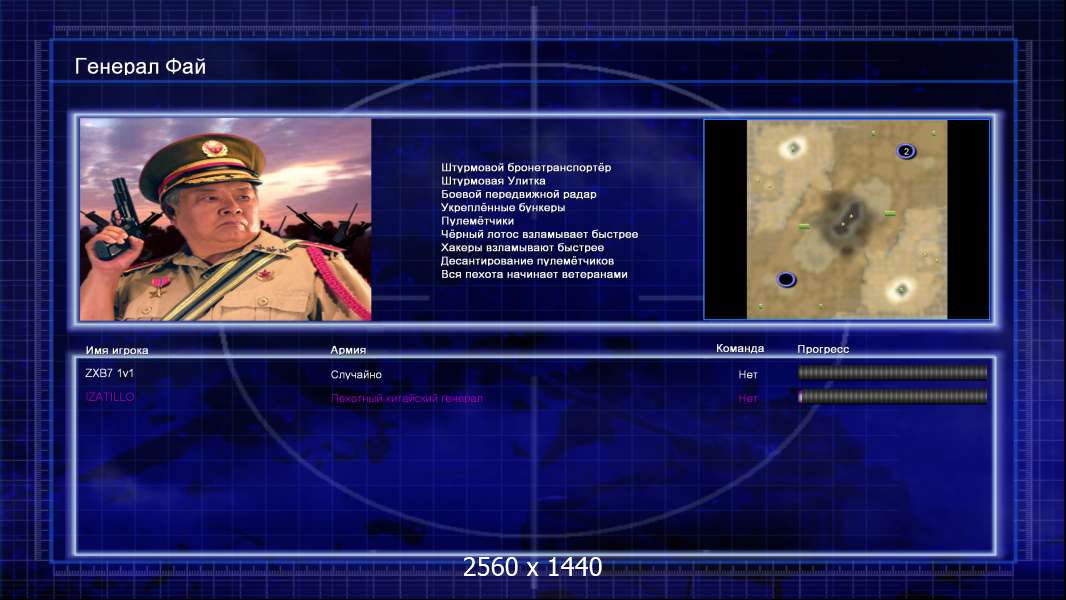Viewport: 1066px width, 600px height.
Task: Click team value 'Нет' in IZATILLO row
Action: tap(748, 398)
